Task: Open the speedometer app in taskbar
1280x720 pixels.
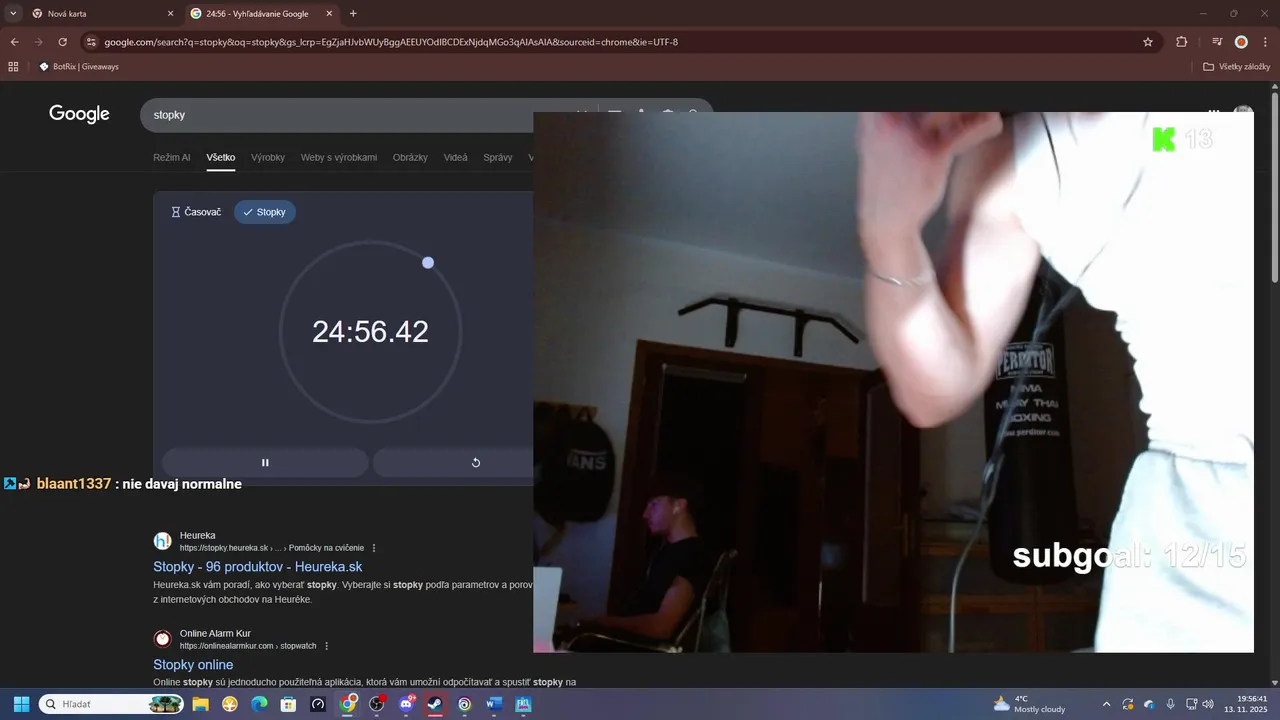Action: click(x=318, y=704)
